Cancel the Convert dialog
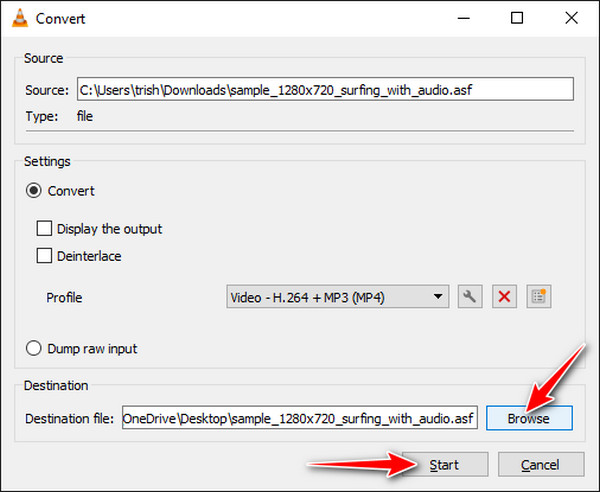This screenshot has height=492, width=600. pos(541,464)
